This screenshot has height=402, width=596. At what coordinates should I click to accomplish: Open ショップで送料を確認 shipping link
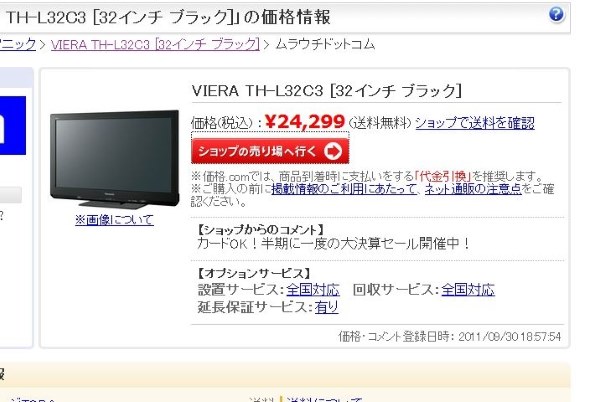click(475, 123)
